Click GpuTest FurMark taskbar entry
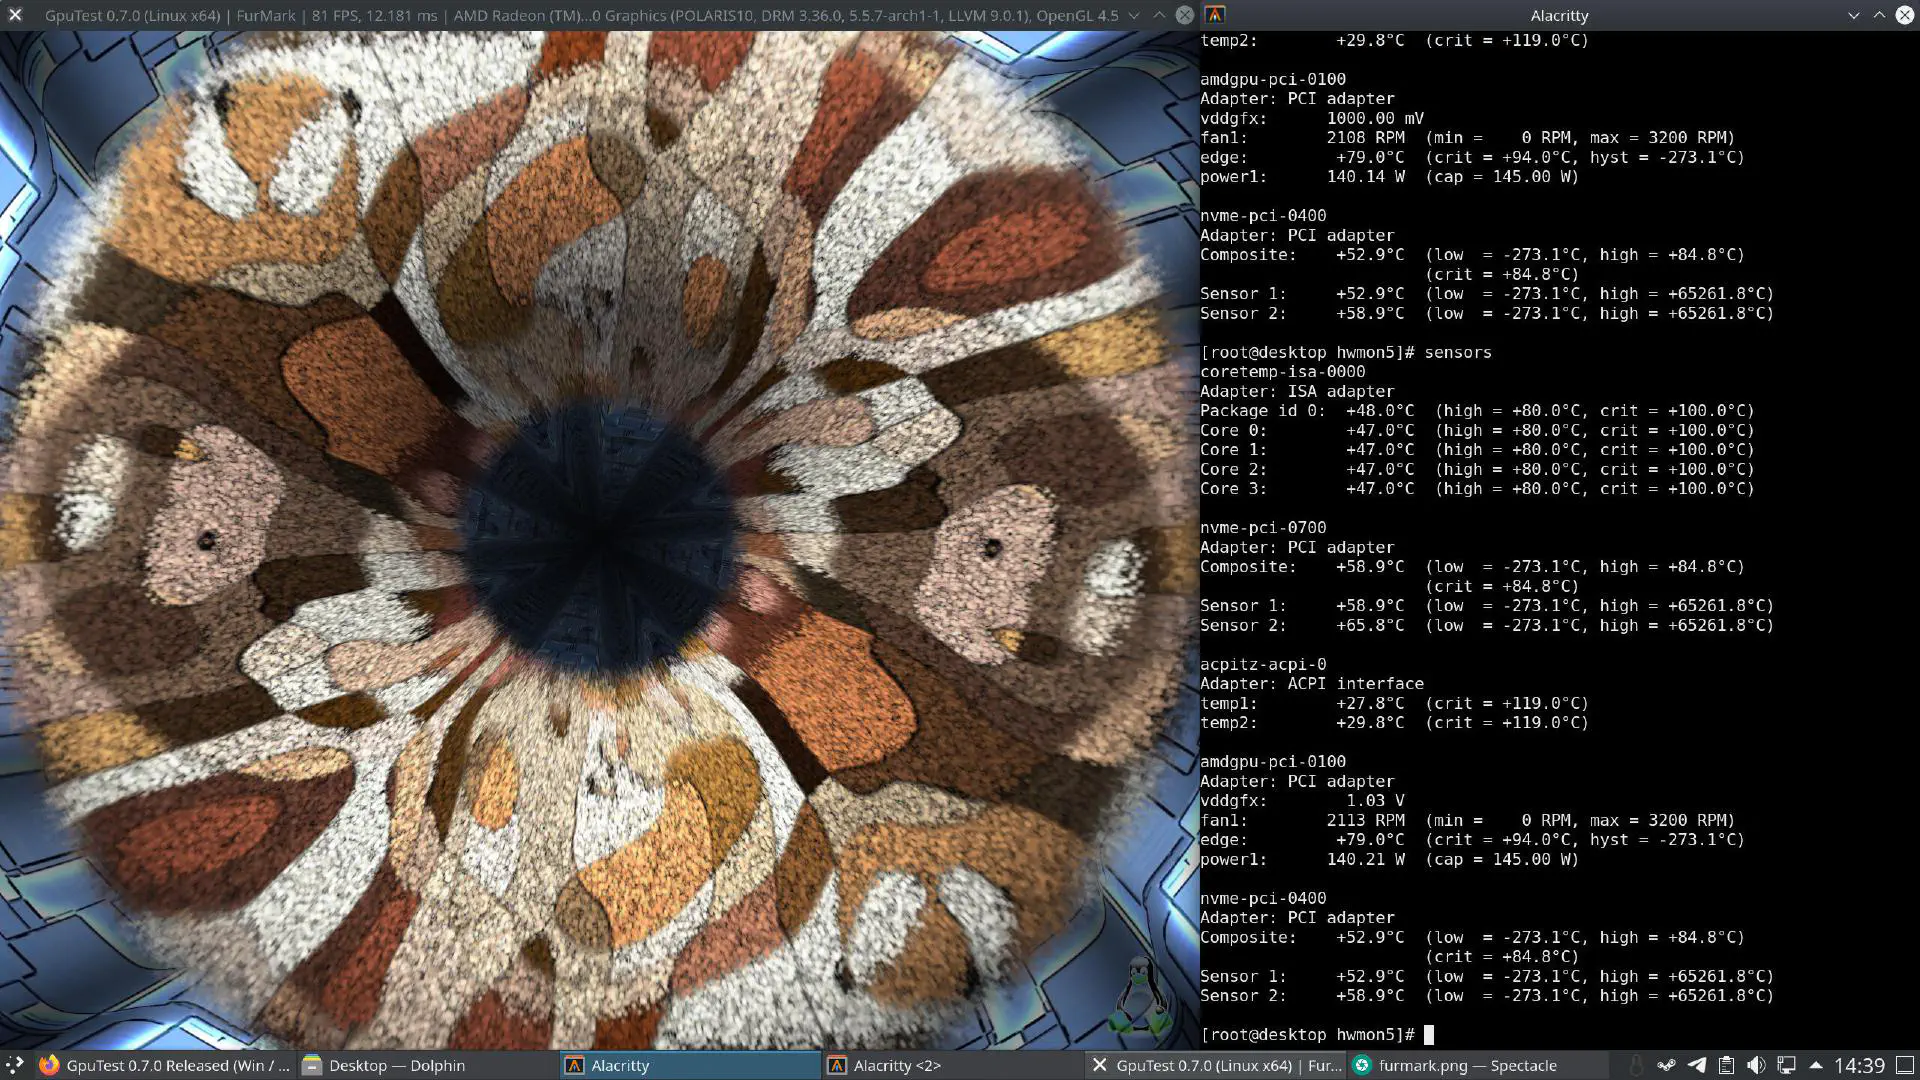This screenshot has height=1080, width=1920. [1216, 1065]
